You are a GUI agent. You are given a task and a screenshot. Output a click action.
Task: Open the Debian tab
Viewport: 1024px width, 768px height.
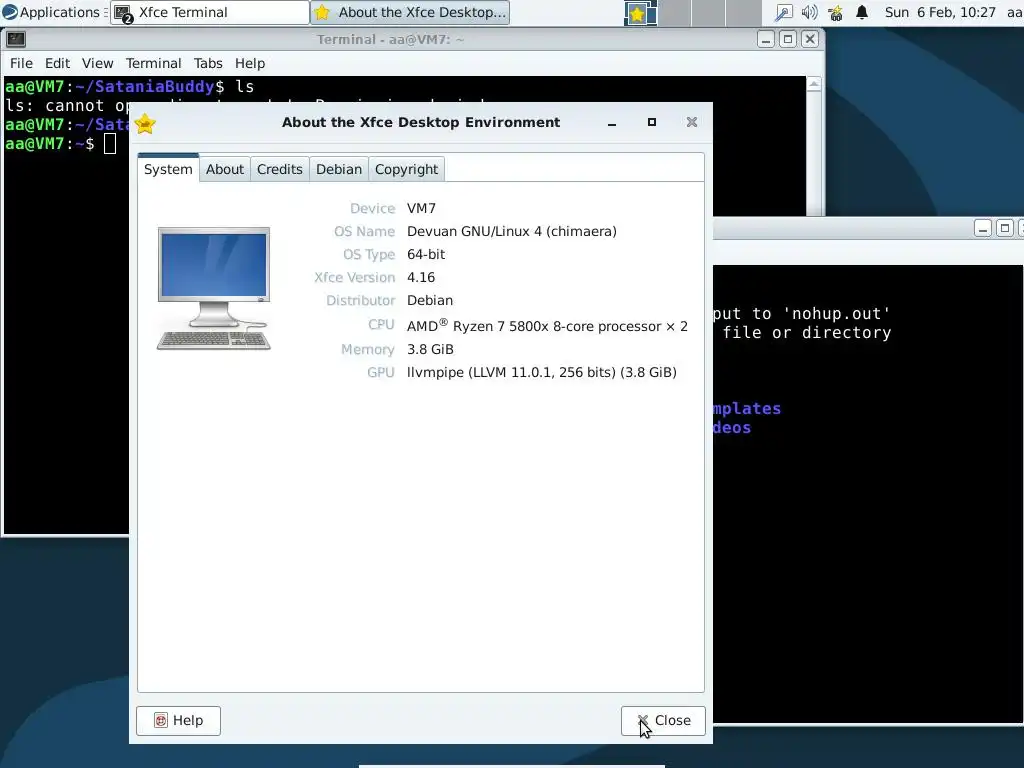[339, 169]
